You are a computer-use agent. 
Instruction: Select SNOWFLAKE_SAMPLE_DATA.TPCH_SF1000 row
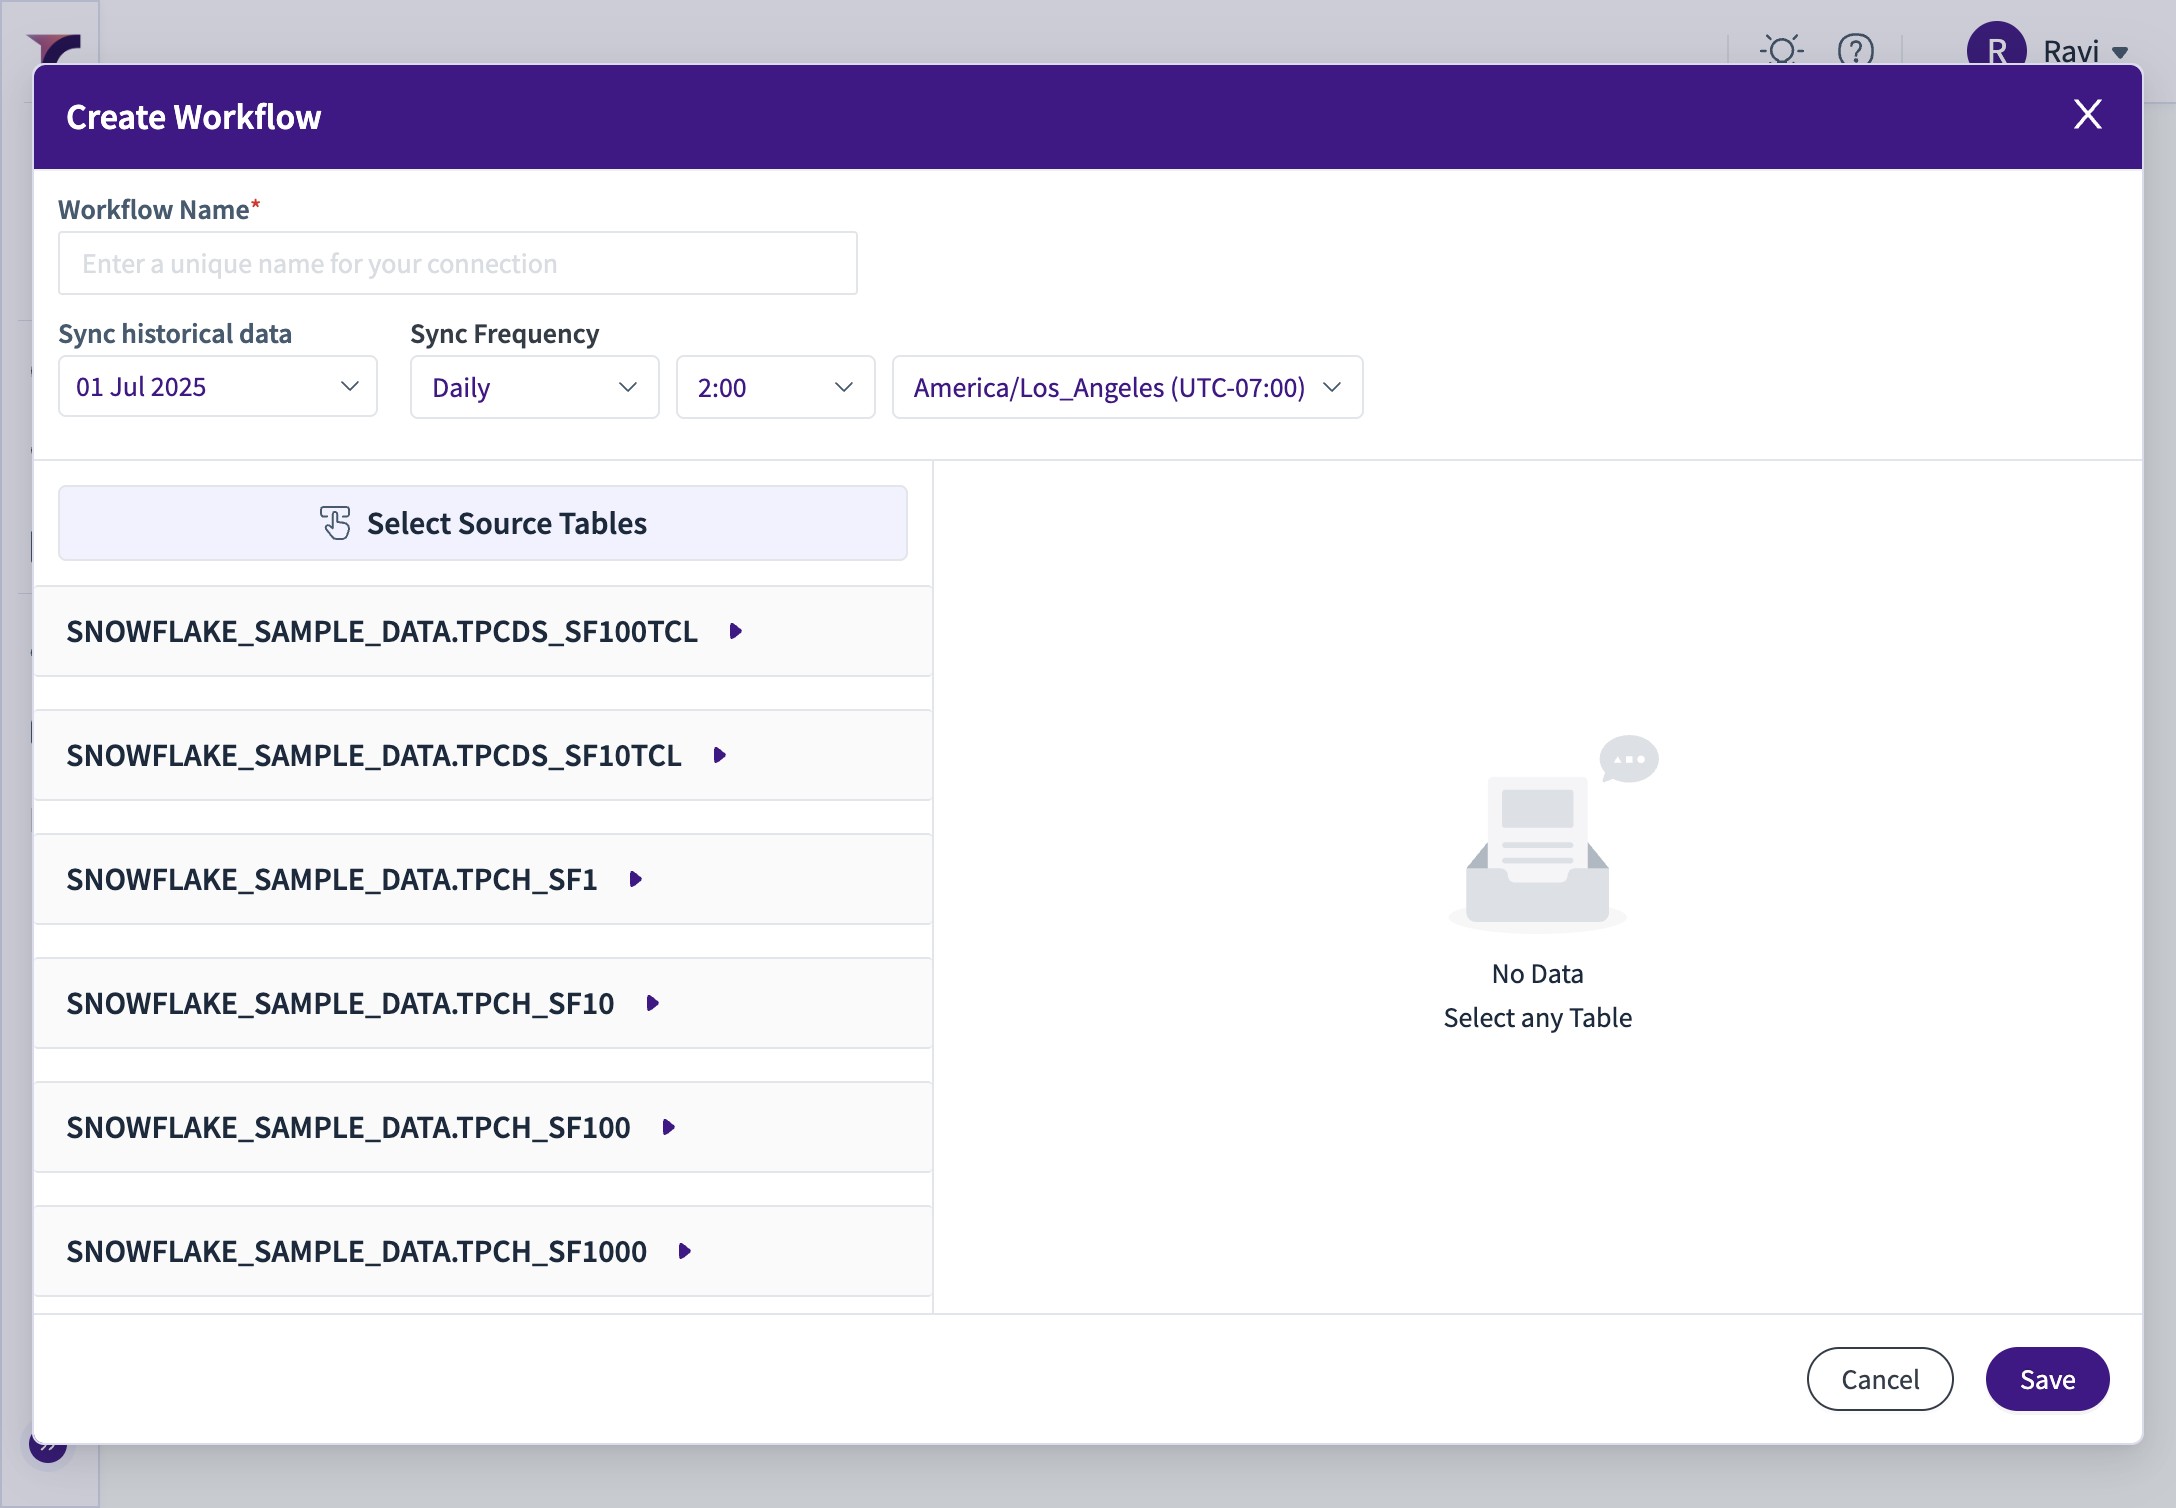[x=356, y=1252]
